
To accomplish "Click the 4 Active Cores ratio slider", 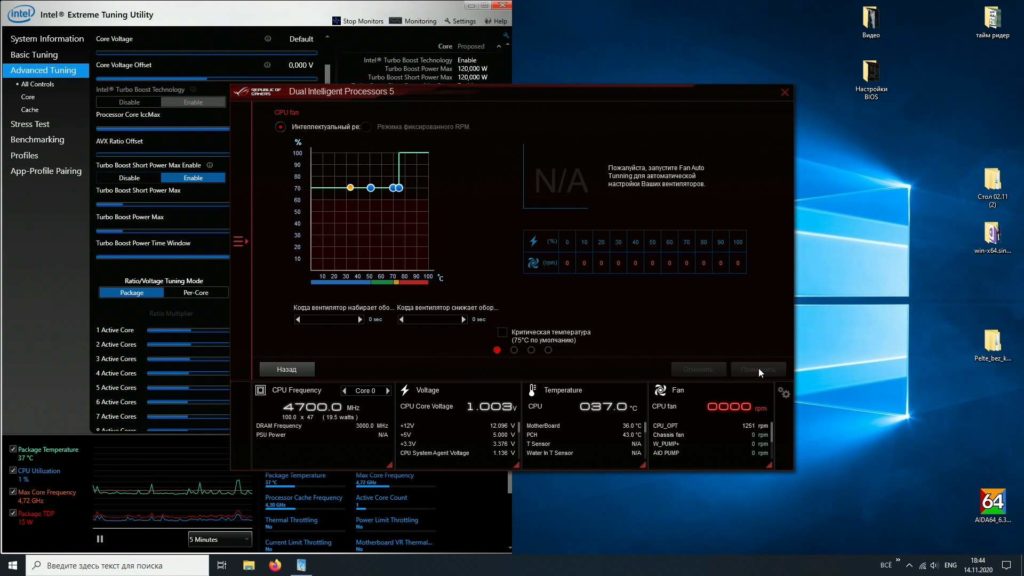I will click(188, 374).
